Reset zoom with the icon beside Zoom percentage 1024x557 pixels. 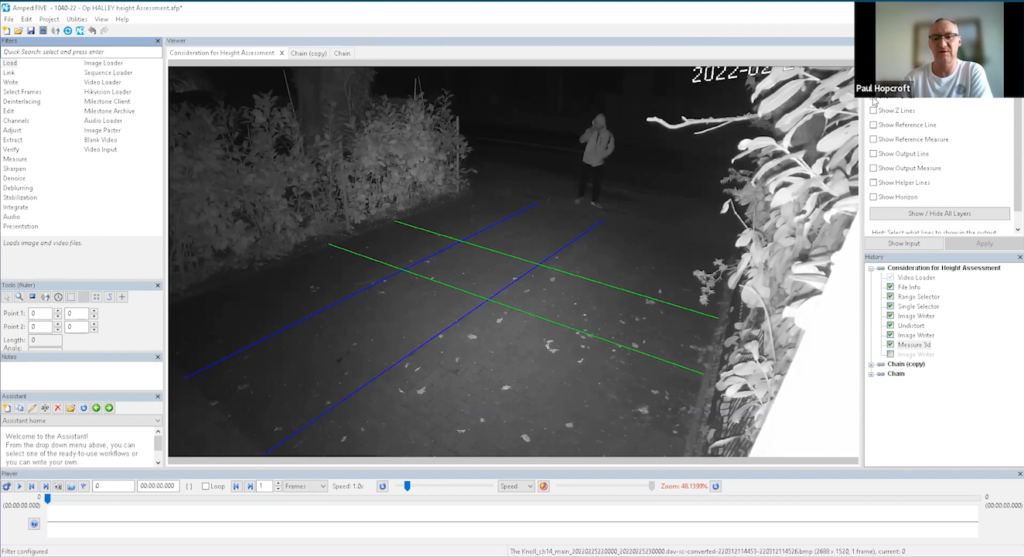click(716, 486)
